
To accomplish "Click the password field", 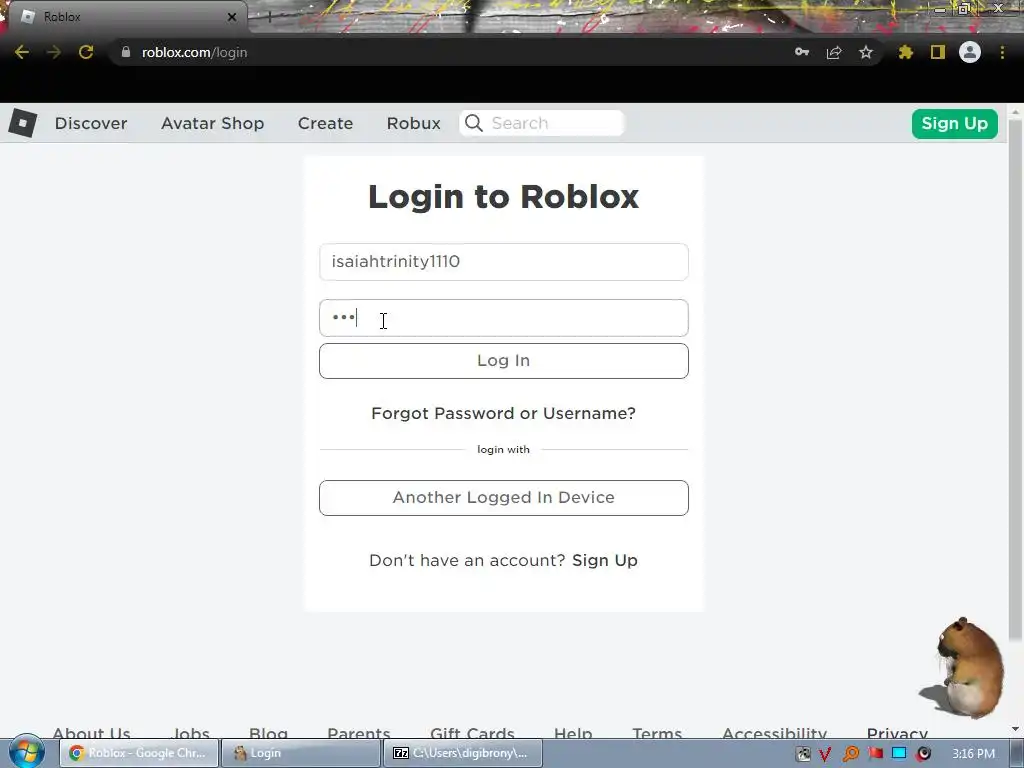I will tap(504, 318).
